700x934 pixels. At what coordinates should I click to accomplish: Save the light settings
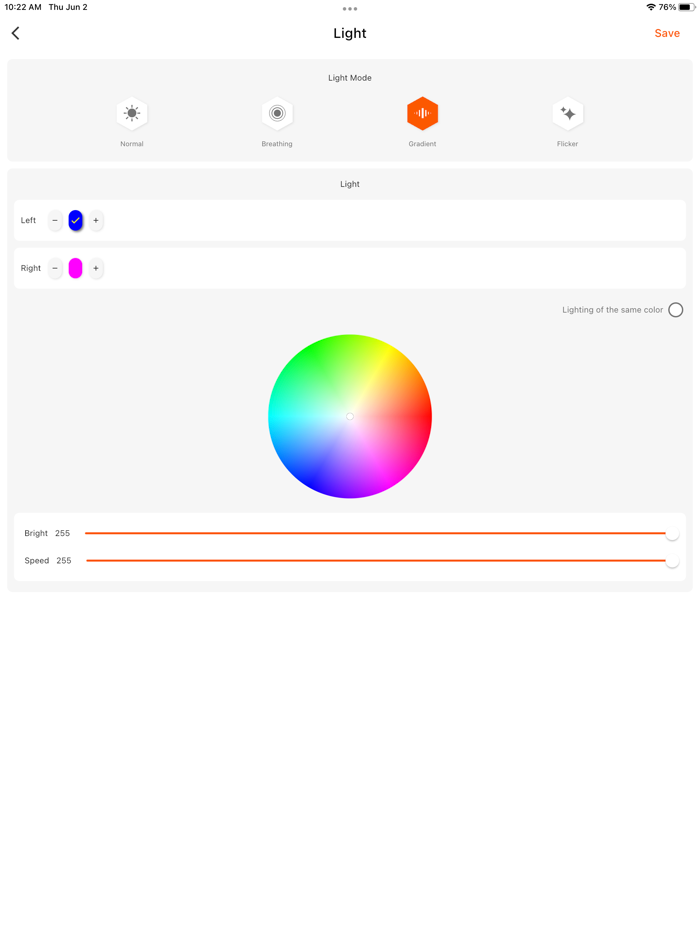pos(667,33)
